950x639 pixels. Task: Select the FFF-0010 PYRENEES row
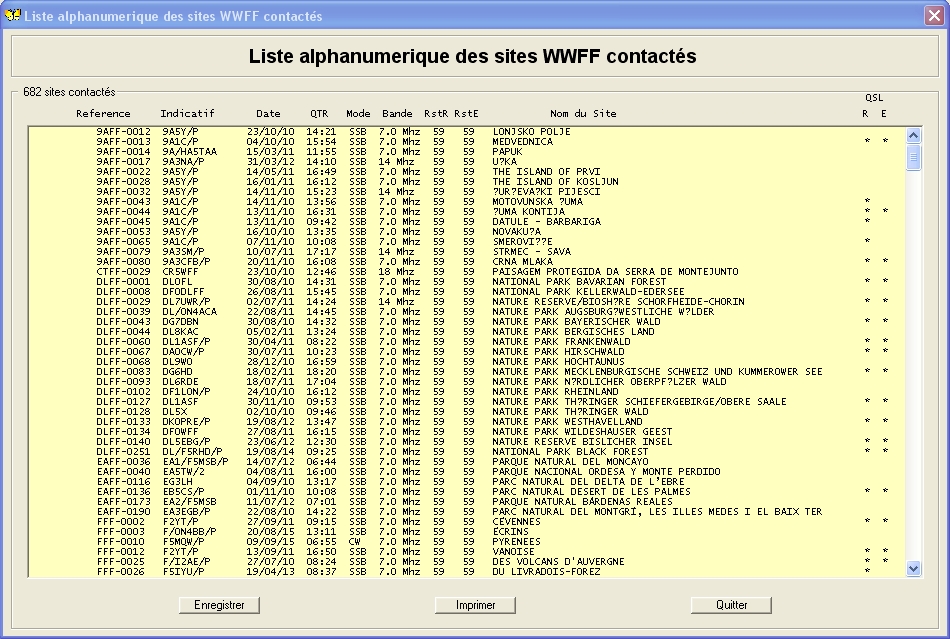(x=467, y=541)
